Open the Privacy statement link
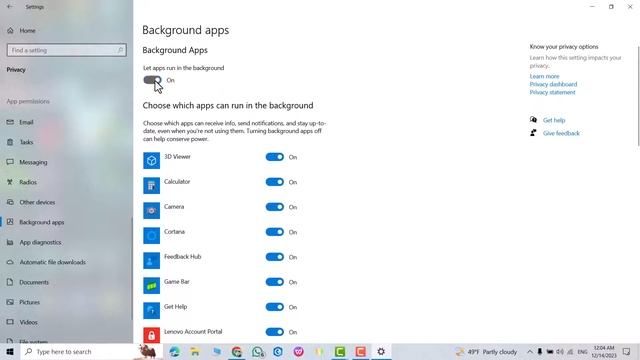Screen dimensions: 640x360 click(552, 92)
